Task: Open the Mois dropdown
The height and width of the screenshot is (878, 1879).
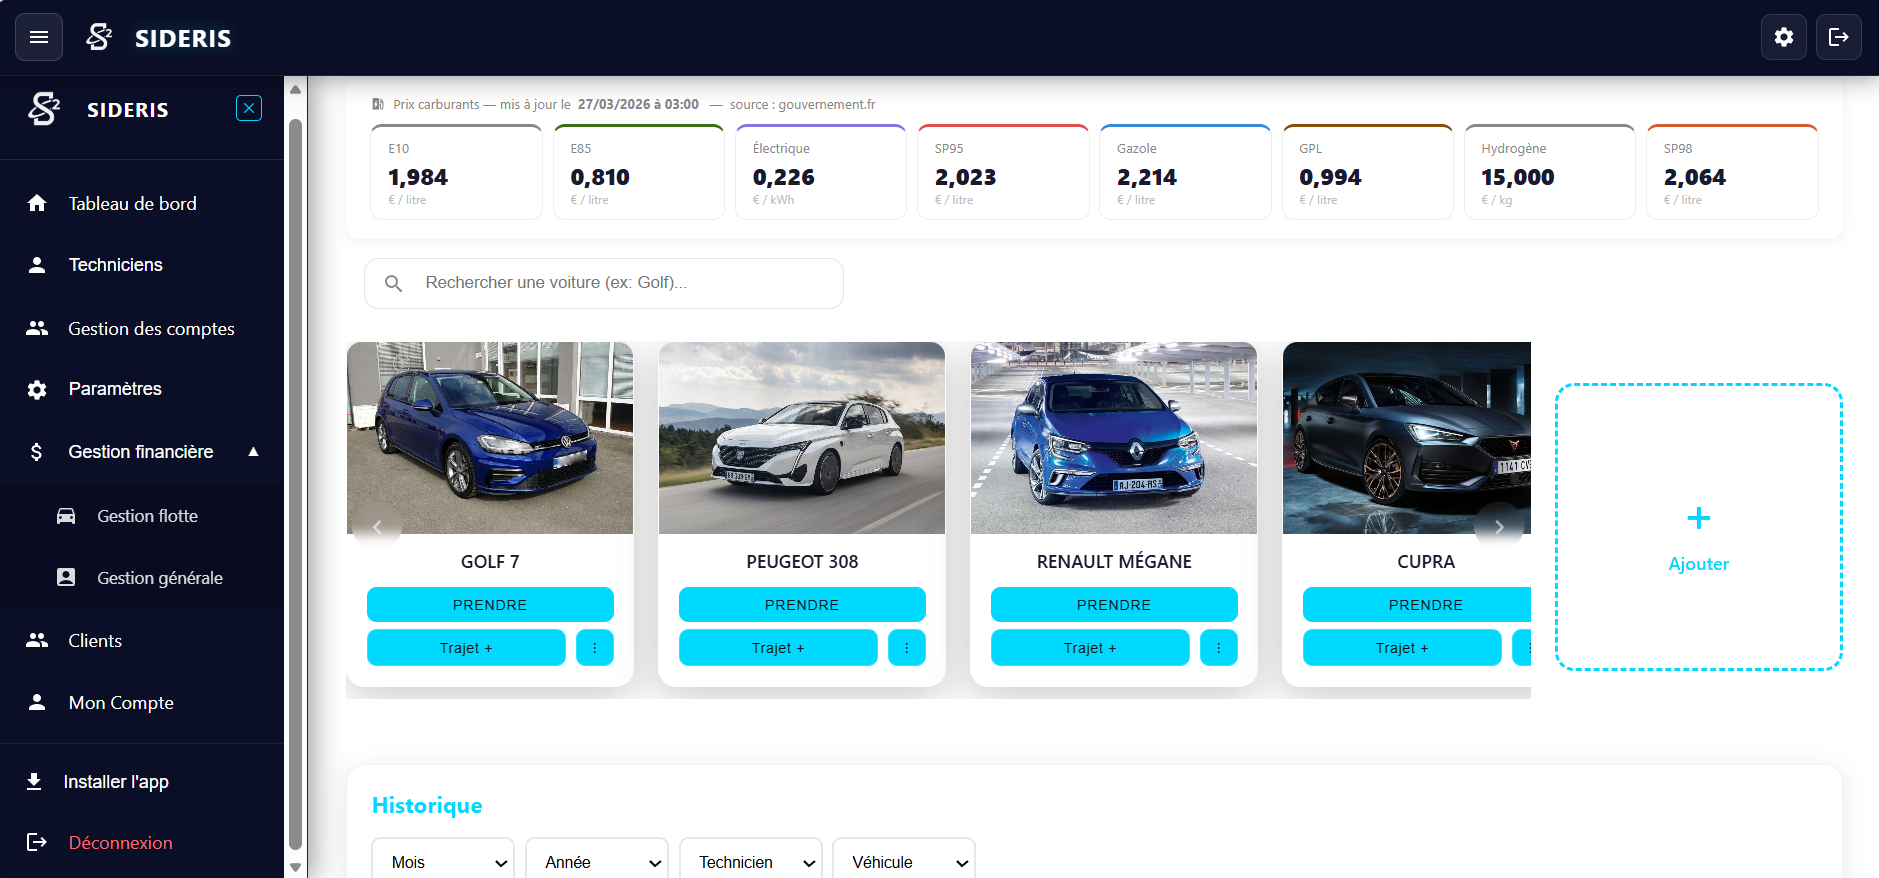Action: point(443,861)
